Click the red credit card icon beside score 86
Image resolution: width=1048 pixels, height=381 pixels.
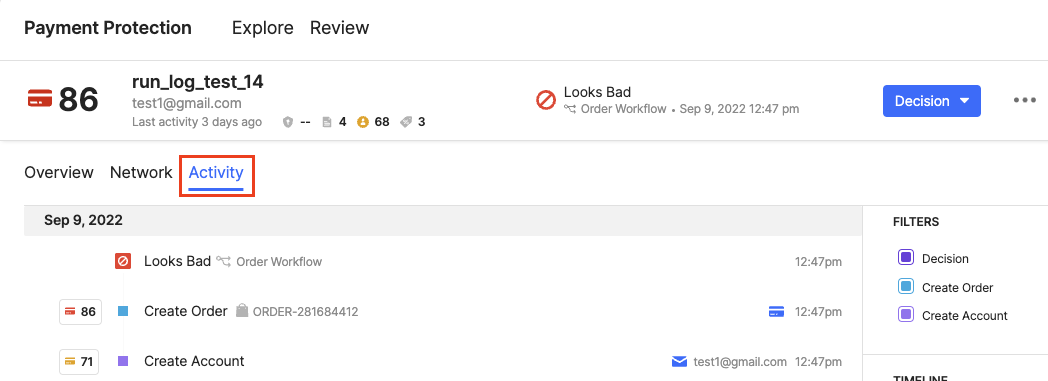40,100
